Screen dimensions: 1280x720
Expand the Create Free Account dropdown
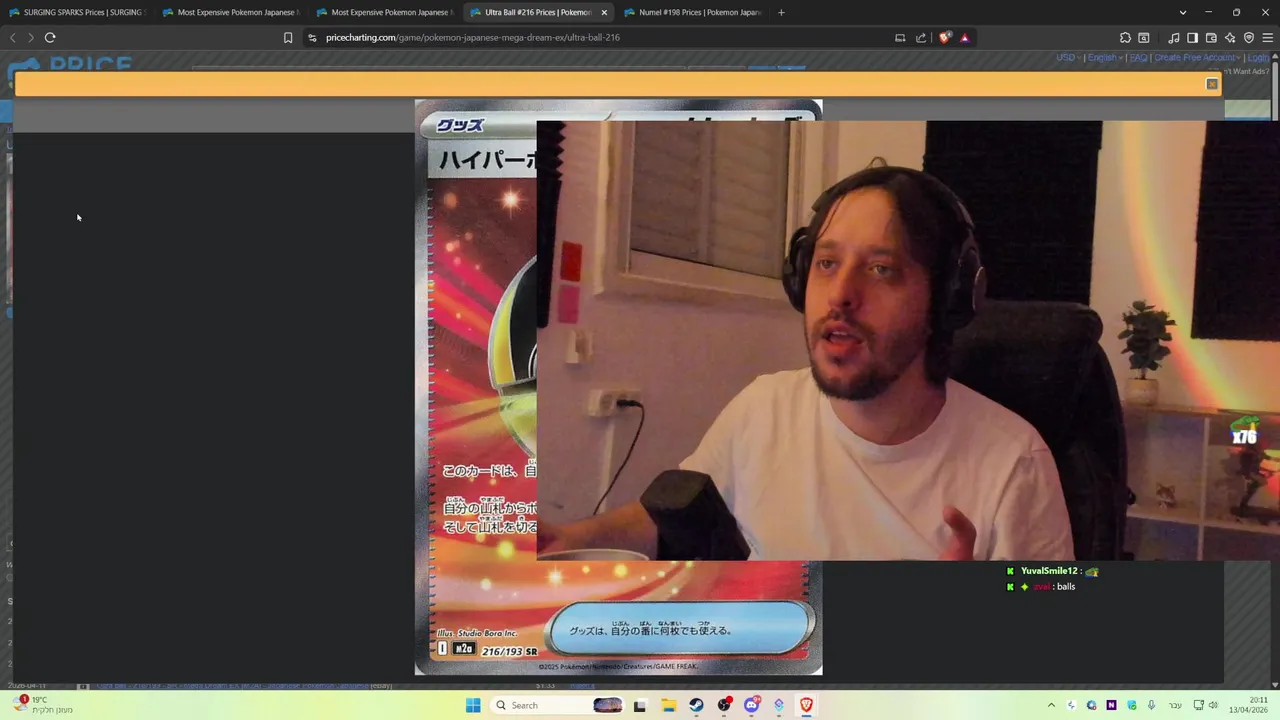1197,58
